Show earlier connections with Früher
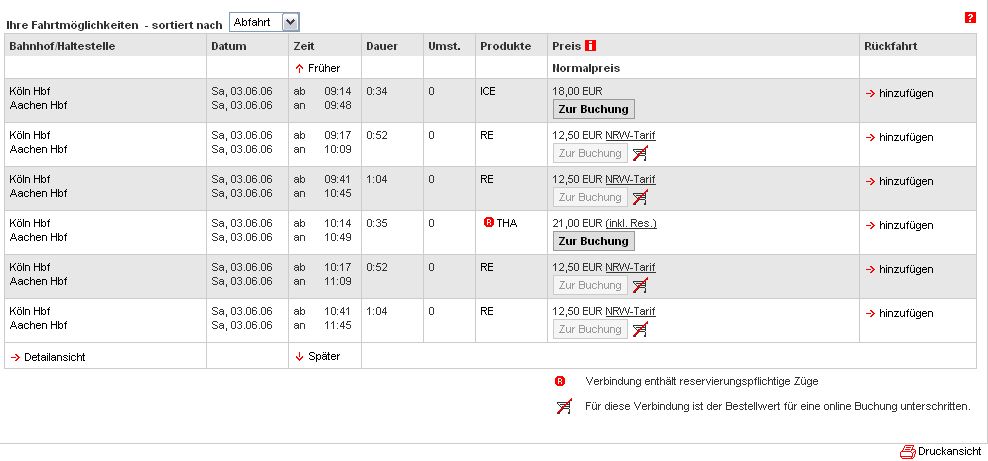Screen dimensions: 988x461 click(318, 68)
